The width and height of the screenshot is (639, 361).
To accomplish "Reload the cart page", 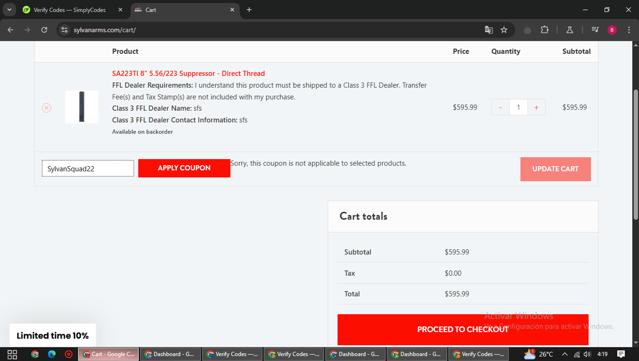I will (x=44, y=30).
